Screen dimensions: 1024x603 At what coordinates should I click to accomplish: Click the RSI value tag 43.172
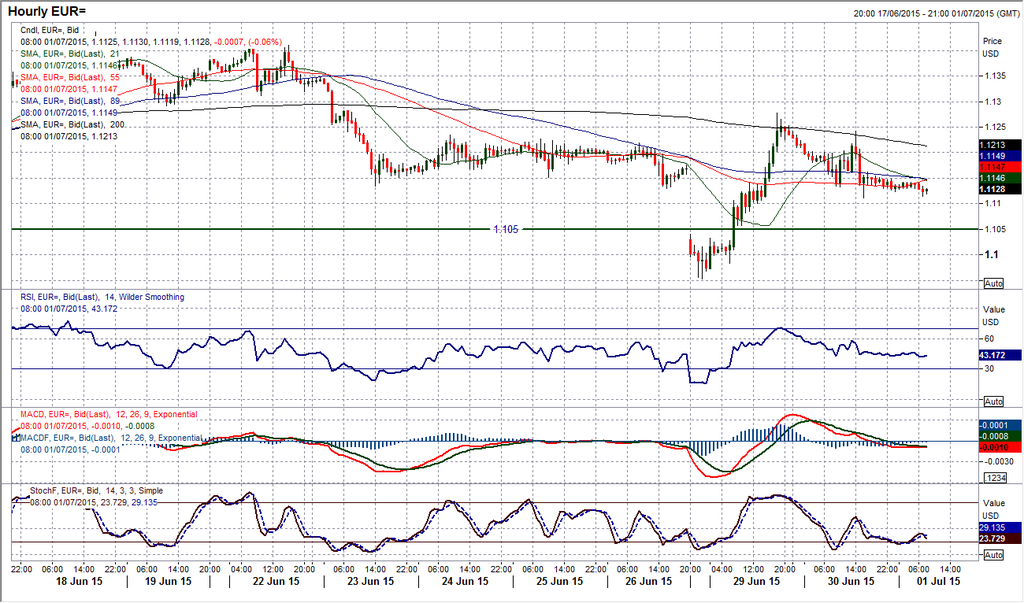[x=999, y=355]
